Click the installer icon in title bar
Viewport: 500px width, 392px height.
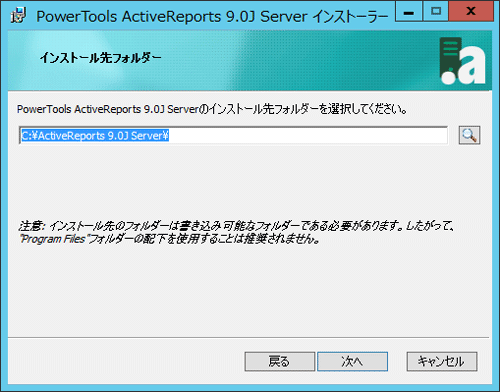point(18,16)
